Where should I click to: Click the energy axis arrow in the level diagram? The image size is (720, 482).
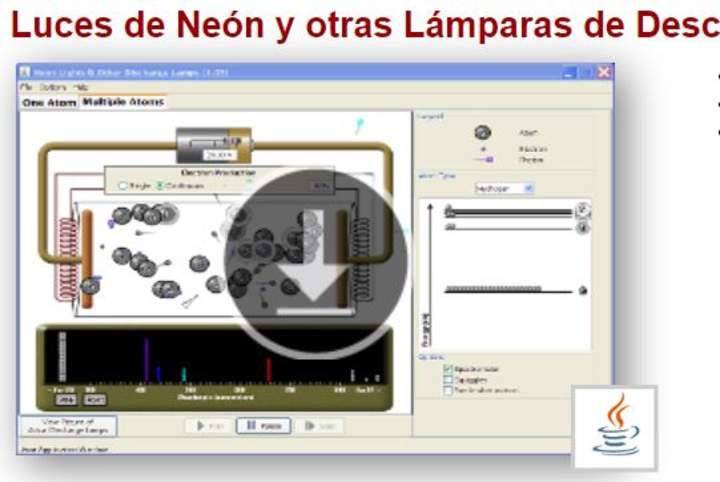tap(430, 275)
